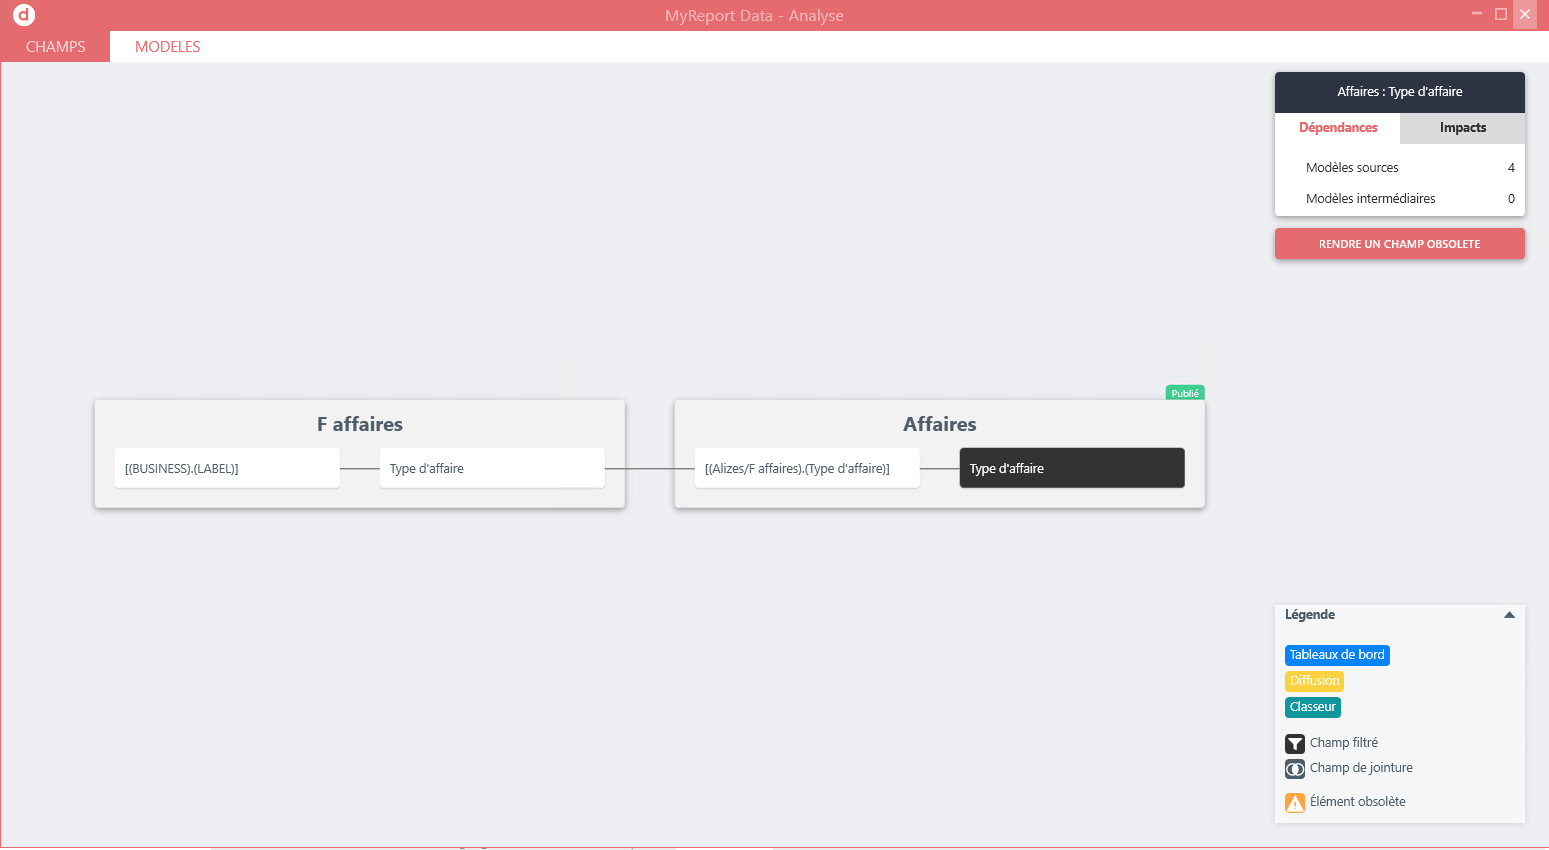Image resolution: width=1549 pixels, height=850 pixels.
Task: Open the MODELES tab
Action: [168, 47]
